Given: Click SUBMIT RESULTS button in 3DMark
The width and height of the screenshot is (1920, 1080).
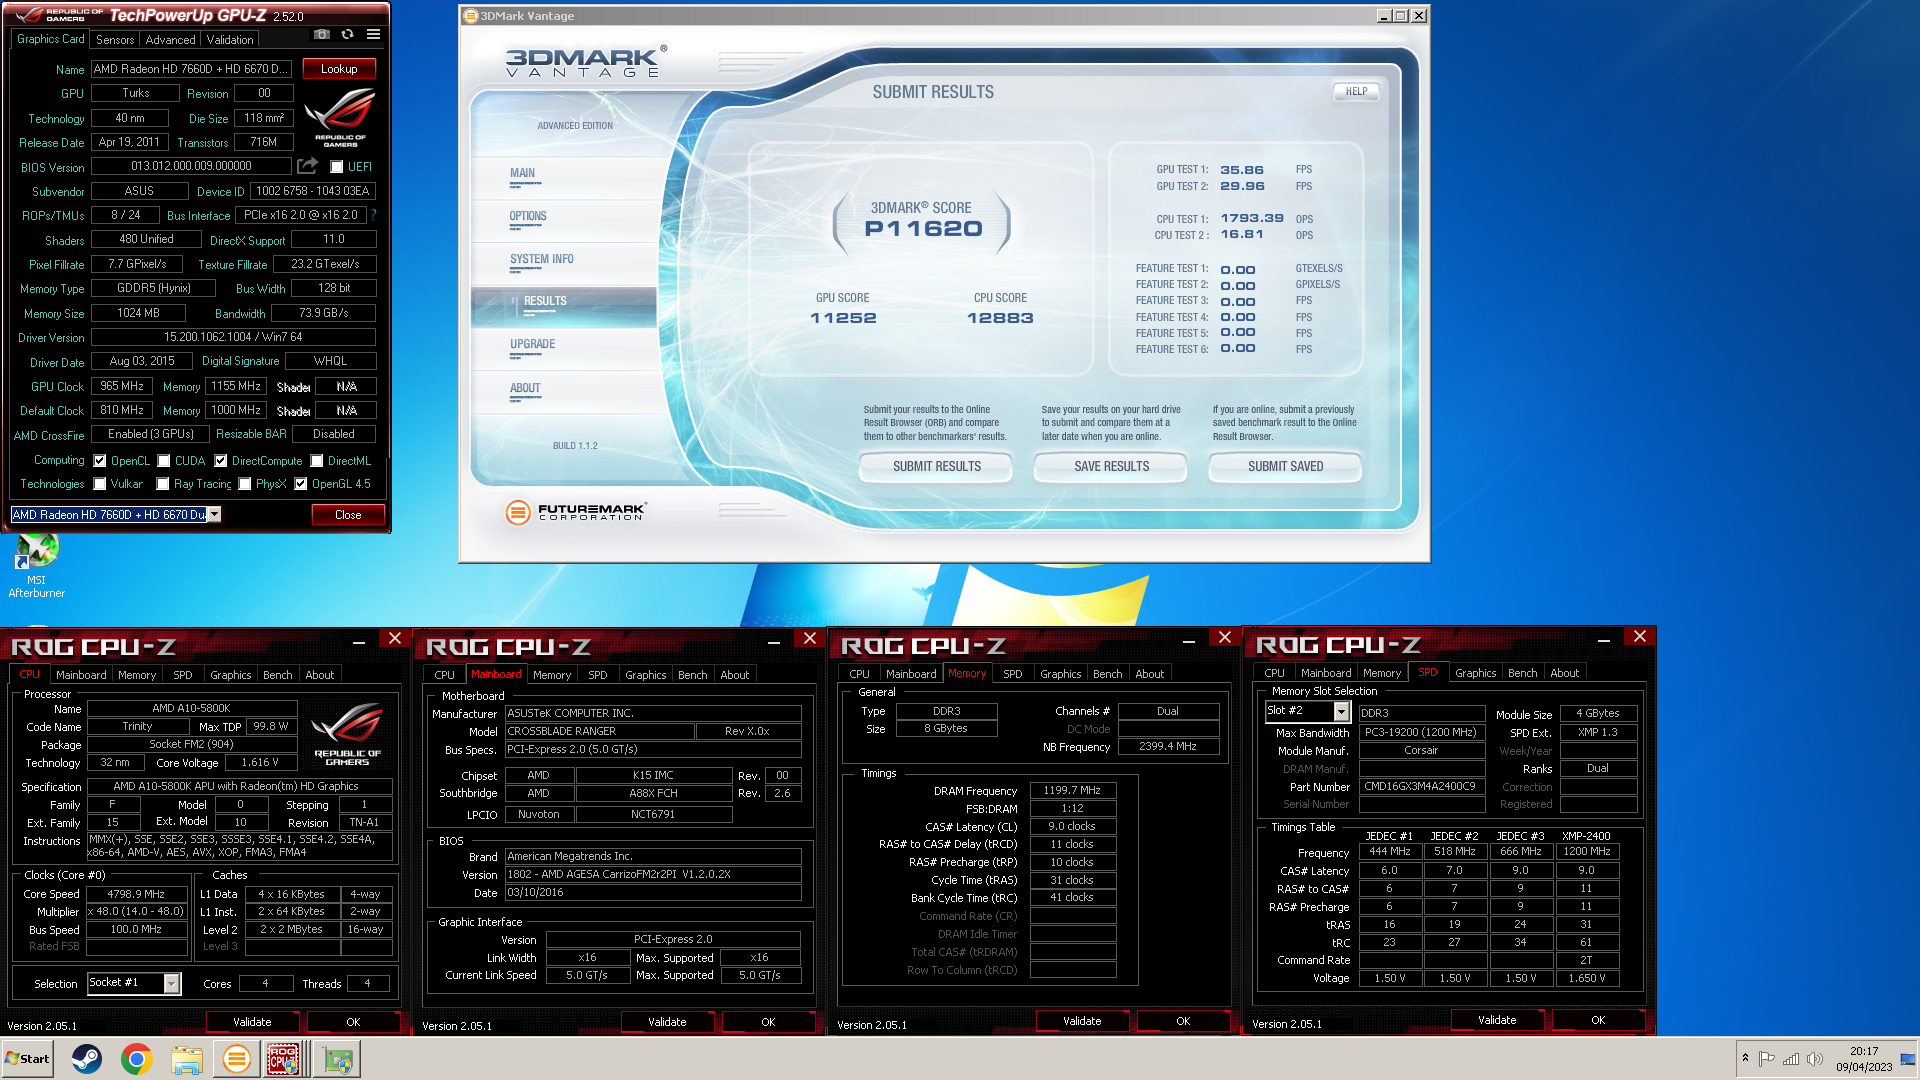Looking at the screenshot, I should click(937, 467).
